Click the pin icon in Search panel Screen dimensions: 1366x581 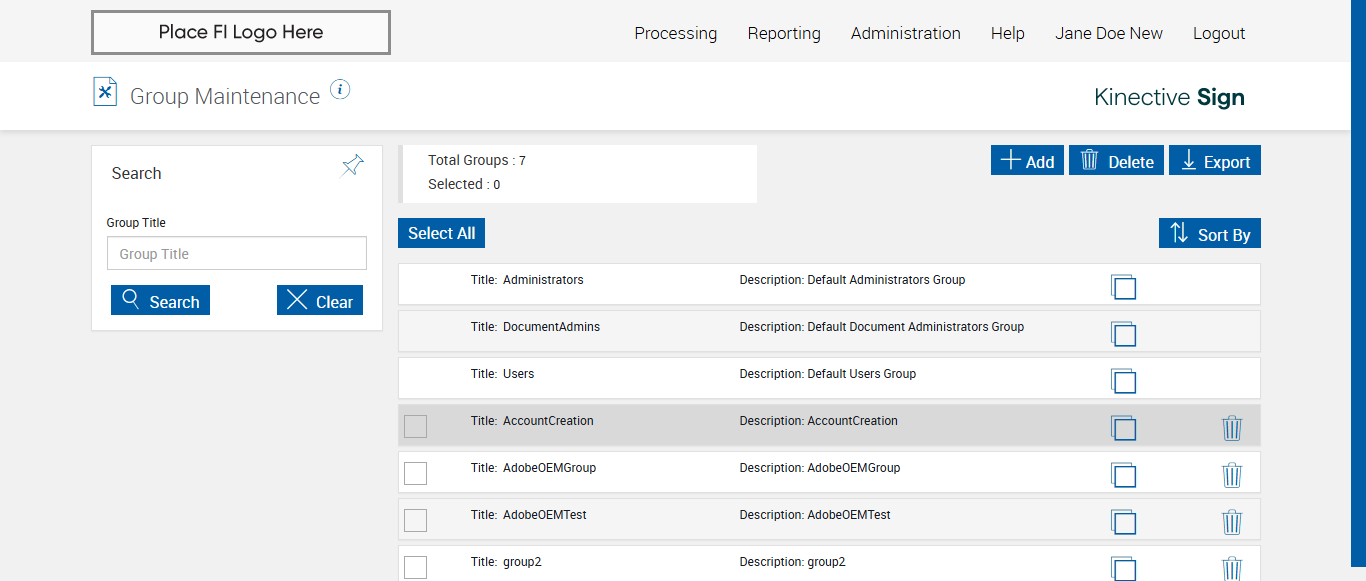click(x=353, y=165)
